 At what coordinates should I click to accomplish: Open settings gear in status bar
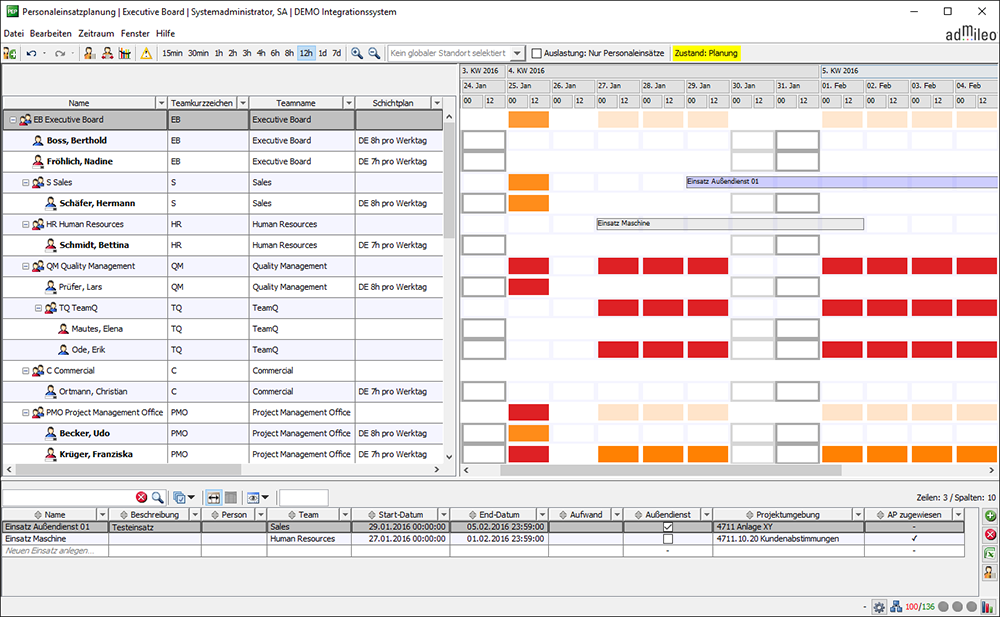coord(879,607)
